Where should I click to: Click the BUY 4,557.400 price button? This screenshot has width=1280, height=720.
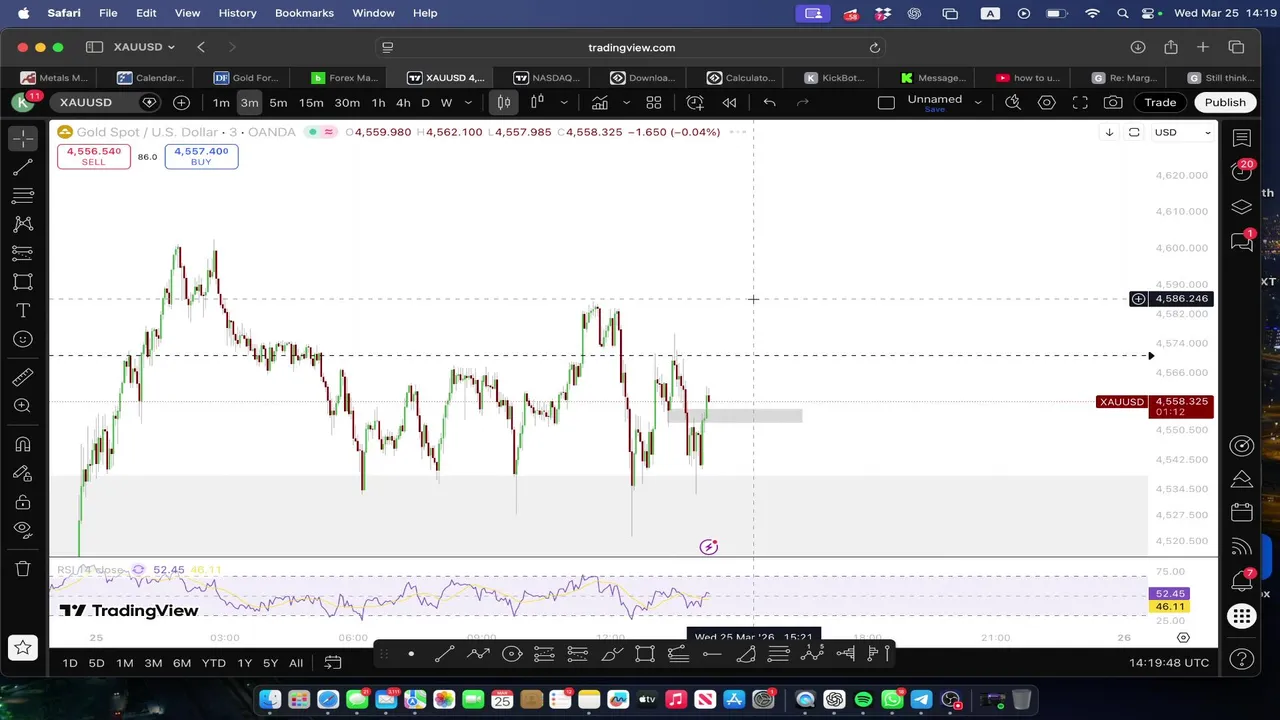click(201, 156)
